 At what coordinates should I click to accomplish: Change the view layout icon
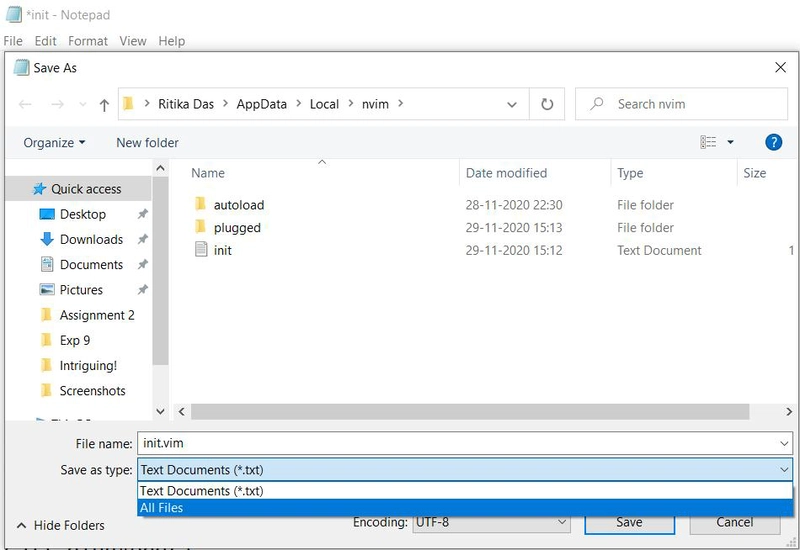708,142
